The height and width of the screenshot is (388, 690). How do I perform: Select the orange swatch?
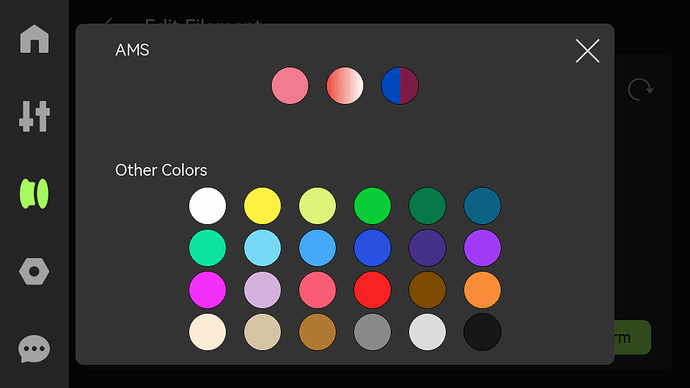[482, 290]
